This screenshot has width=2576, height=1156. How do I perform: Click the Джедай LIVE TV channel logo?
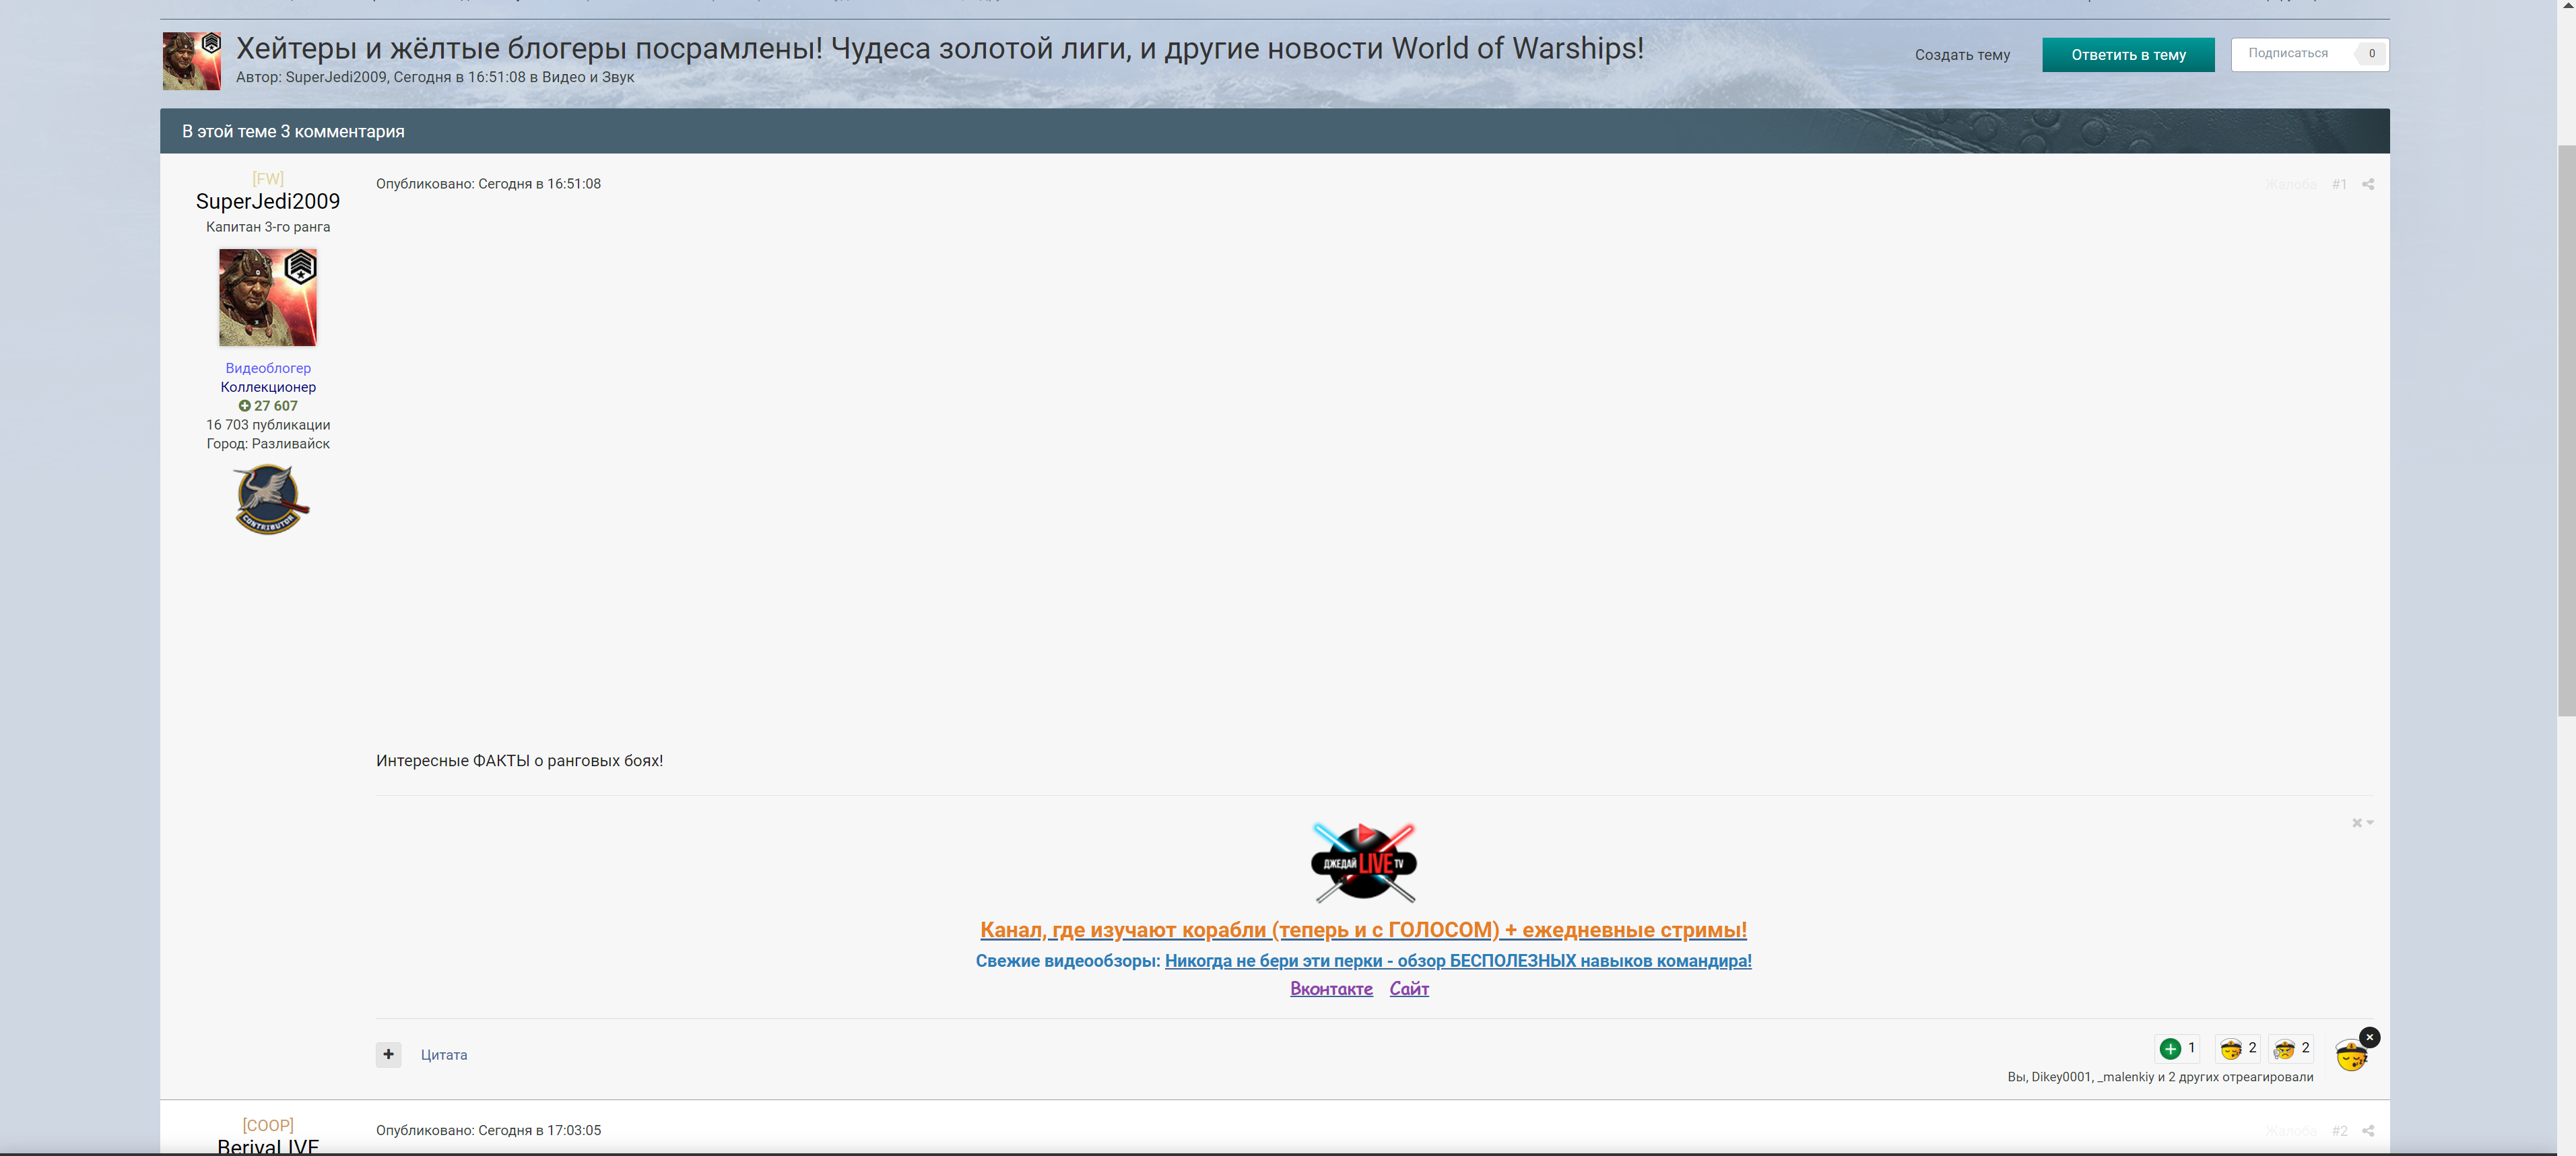1363,862
